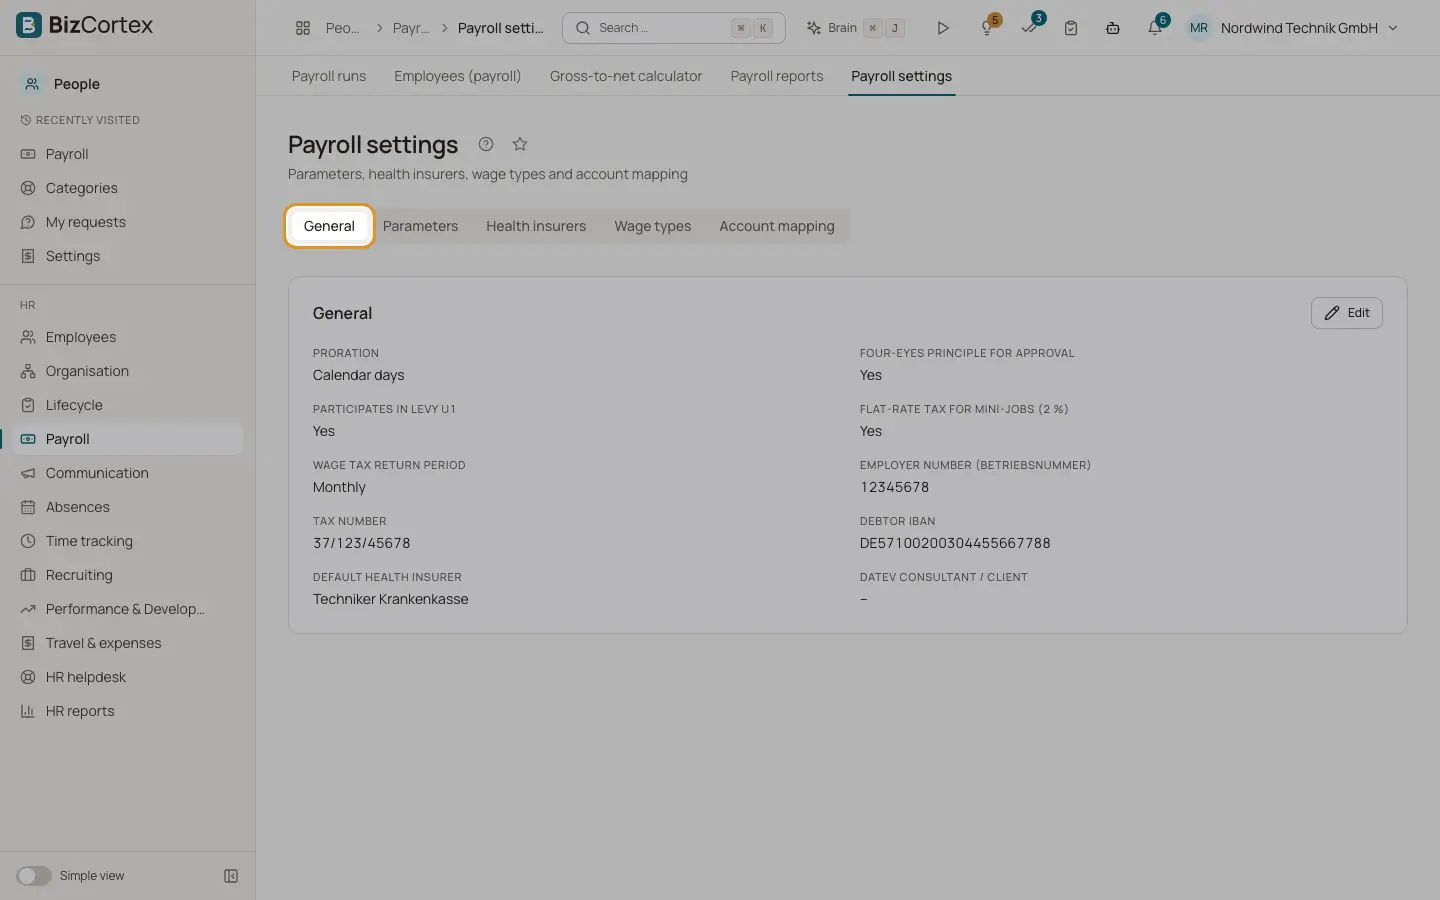The width and height of the screenshot is (1440, 900).
Task: Switch to the Parameters sub-tab
Action: click(420, 226)
